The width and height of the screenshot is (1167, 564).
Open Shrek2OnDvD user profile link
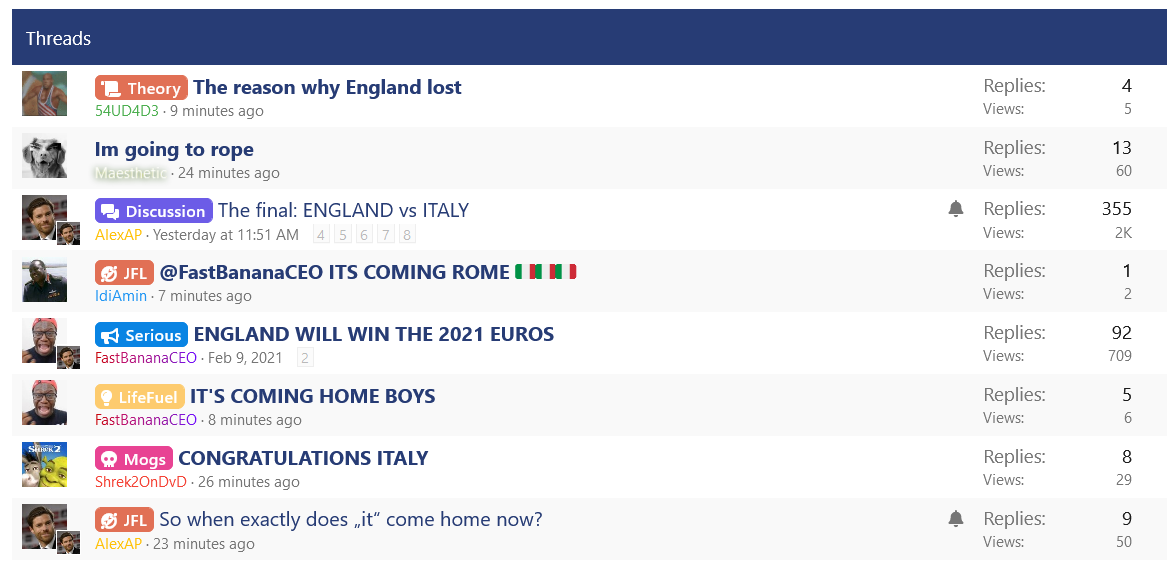141,481
